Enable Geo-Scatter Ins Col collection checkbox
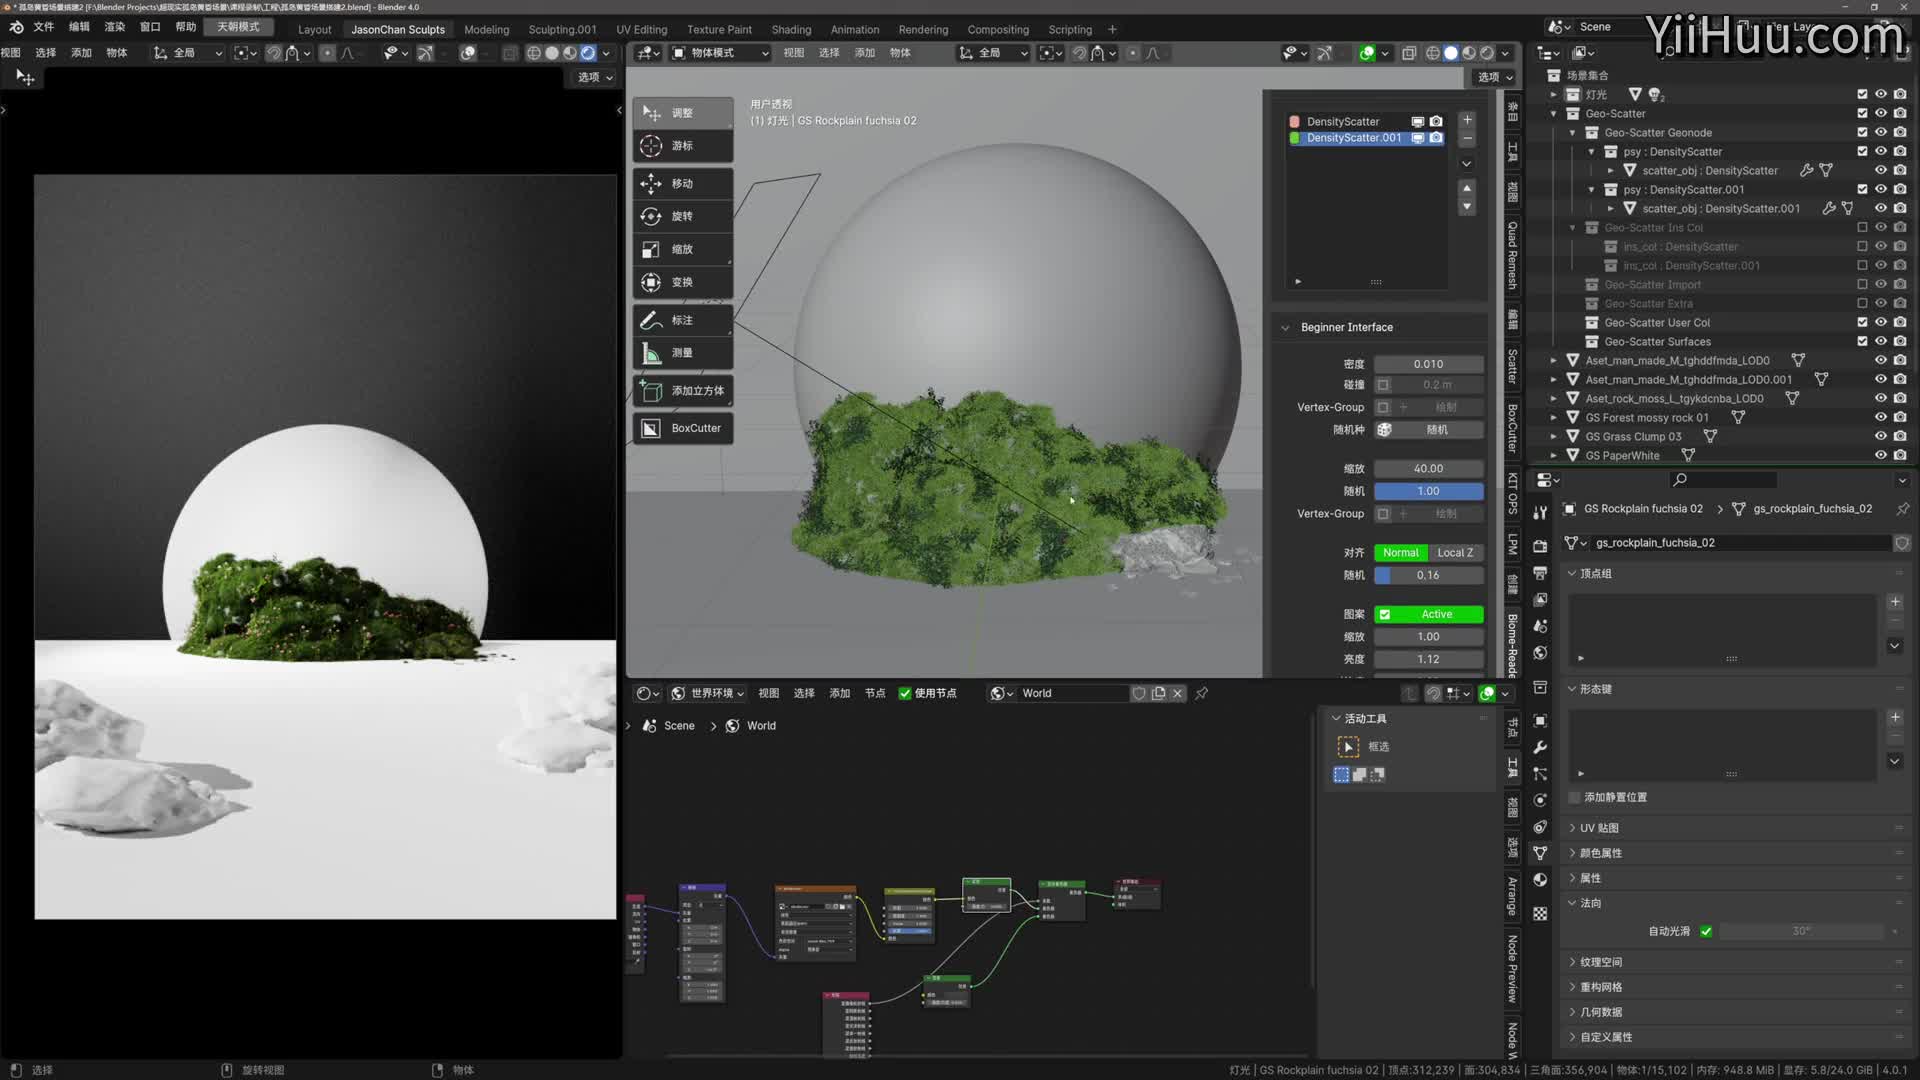This screenshot has height=1080, width=1920. coord(1862,228)
